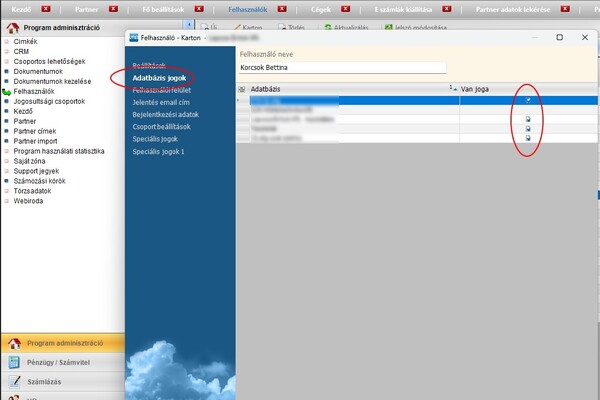This screenshot has height=400, width=600.
Task: Open Csoport beállítások section
Action: 161,127
